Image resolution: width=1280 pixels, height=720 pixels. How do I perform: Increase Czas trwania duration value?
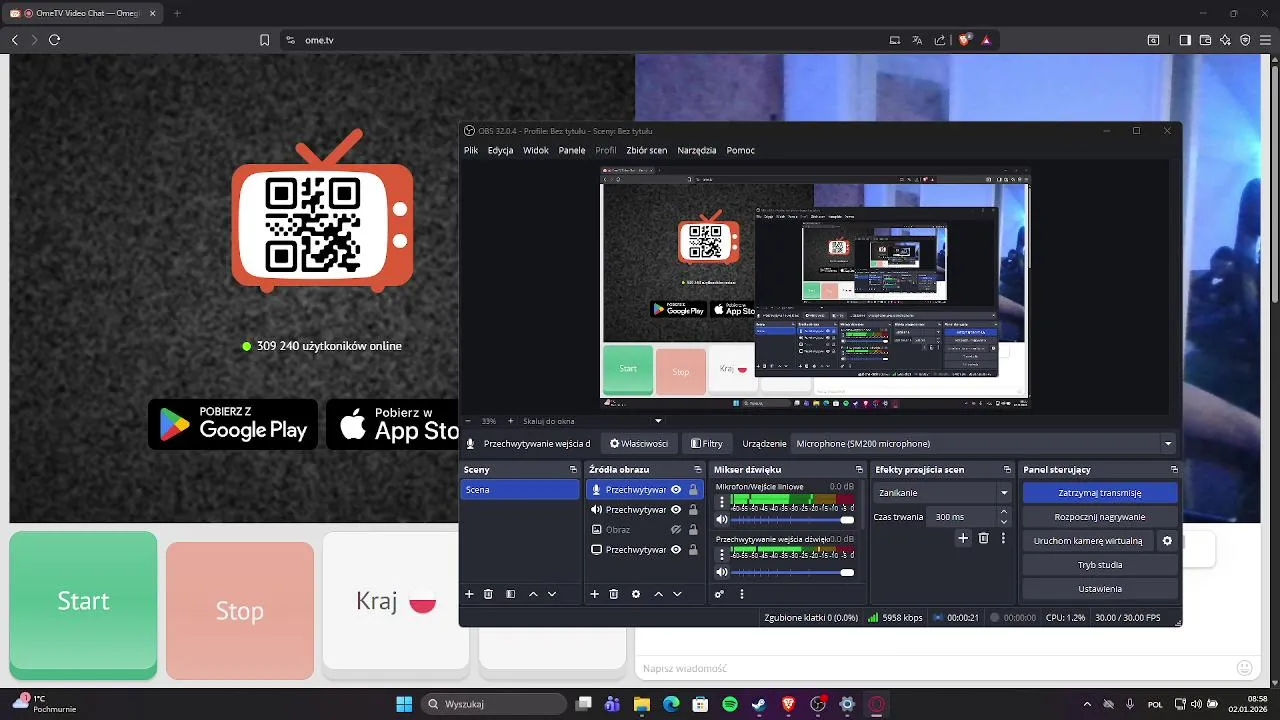tap(1004, 512)
